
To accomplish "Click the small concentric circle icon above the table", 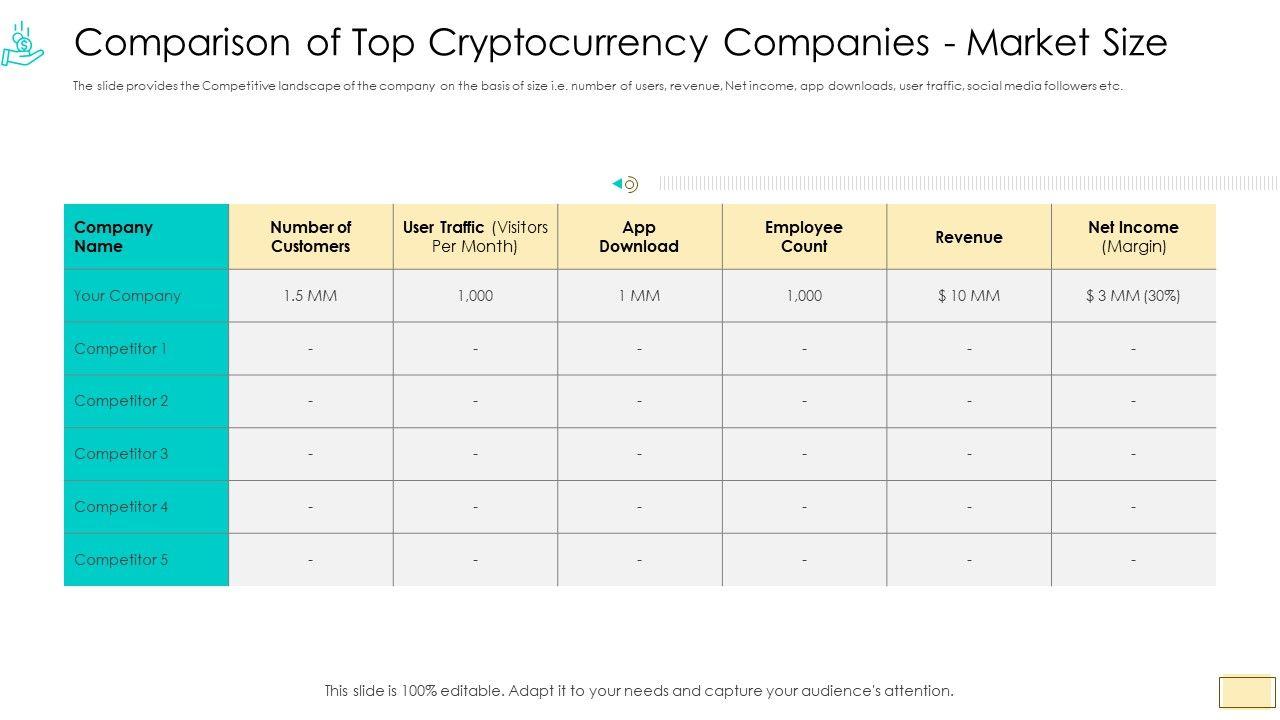I will [x=631, y=184].
